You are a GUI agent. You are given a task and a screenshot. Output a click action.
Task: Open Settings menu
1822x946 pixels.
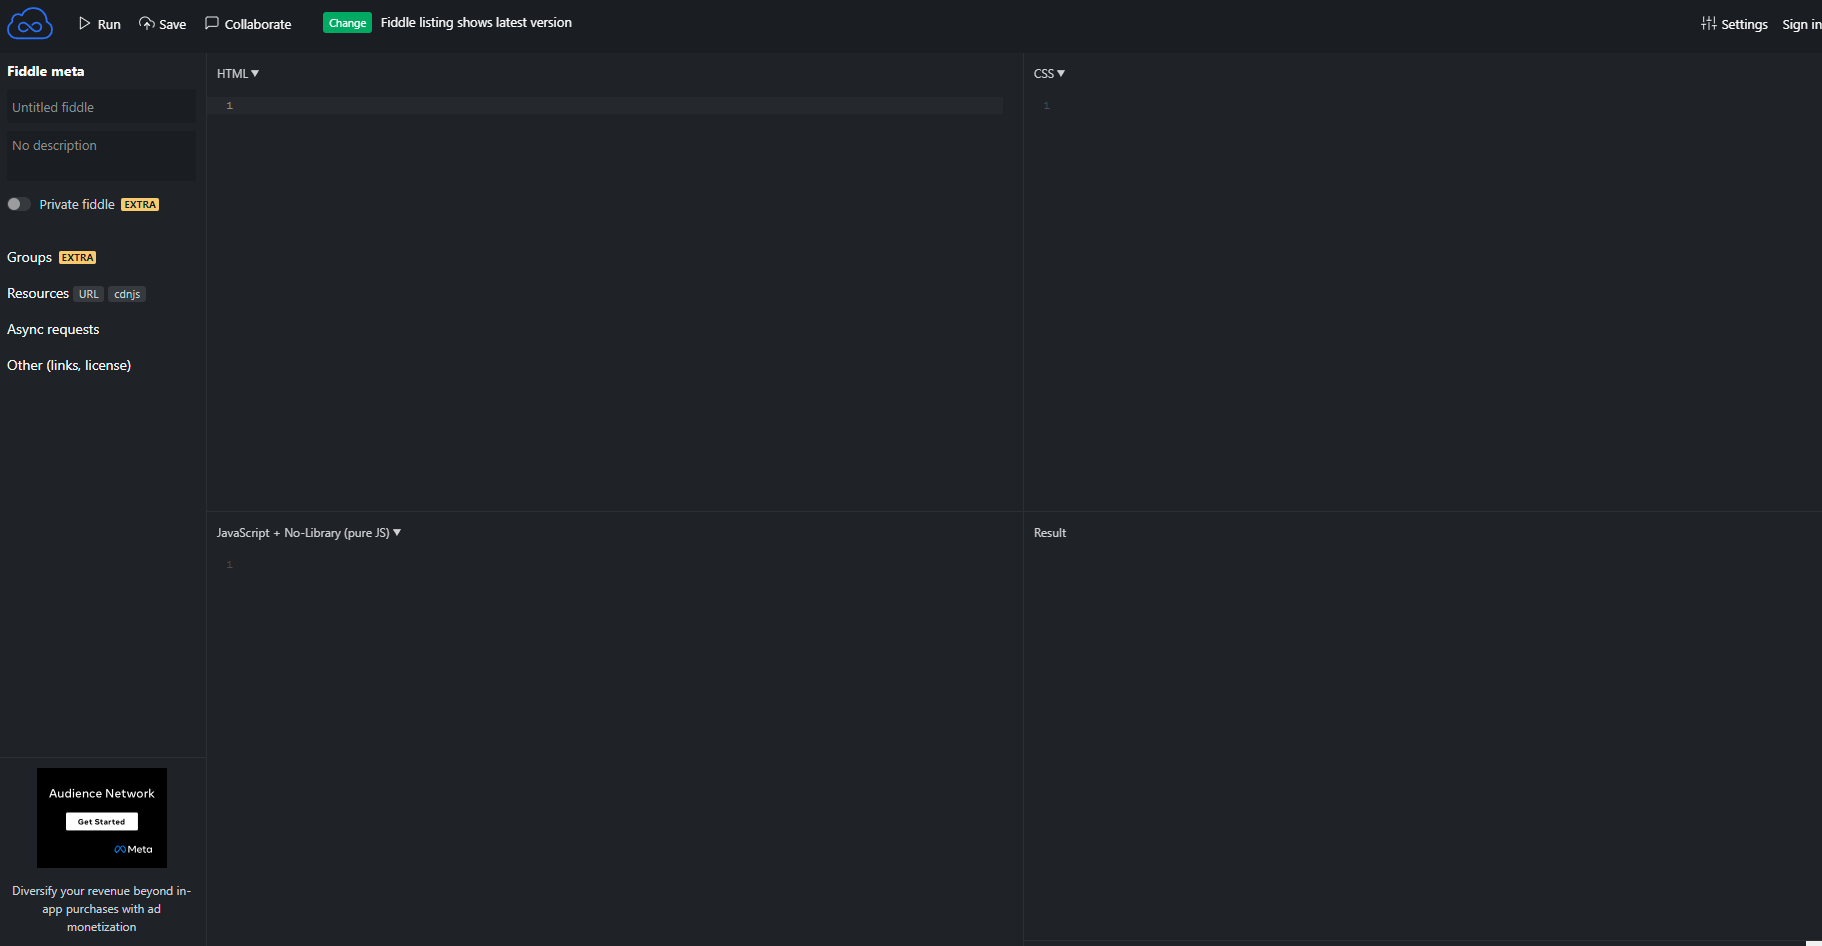tap(1735, 24)
